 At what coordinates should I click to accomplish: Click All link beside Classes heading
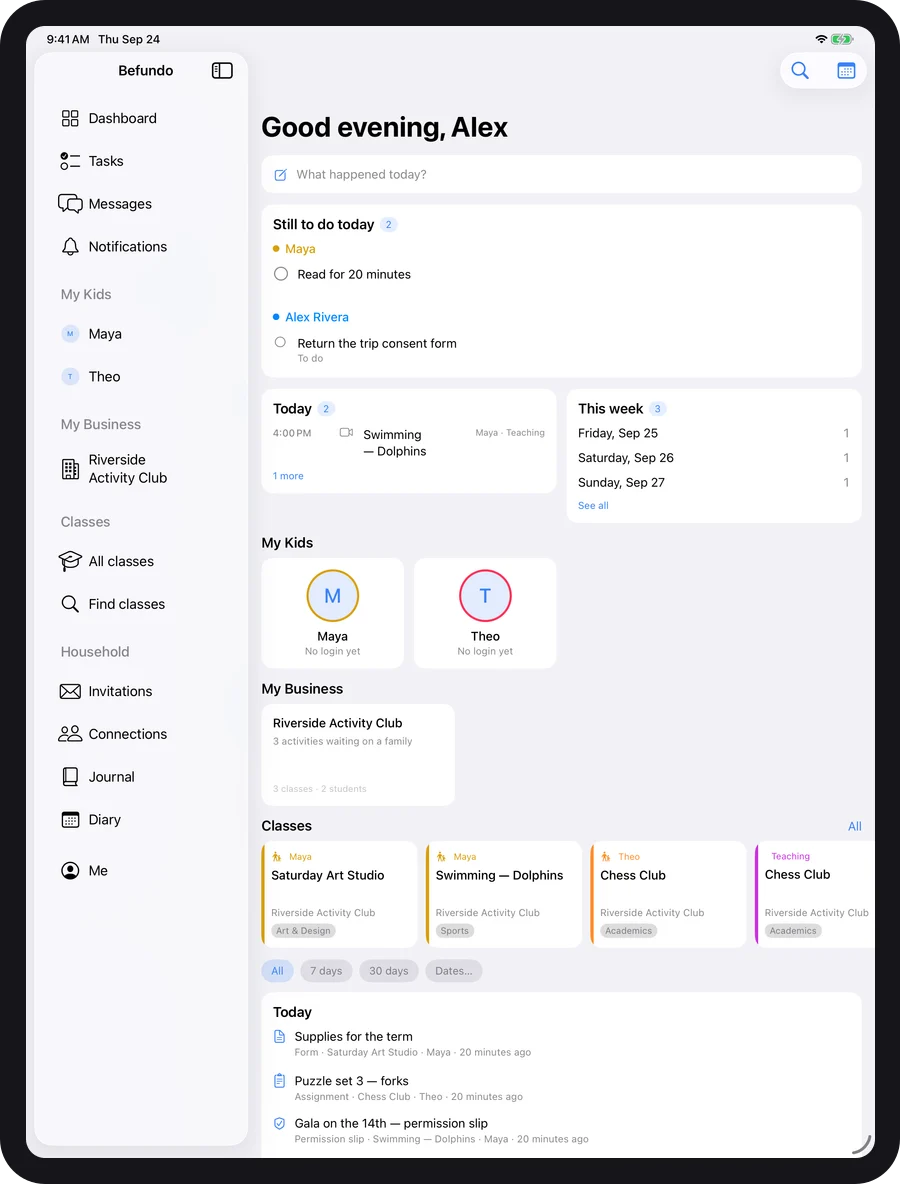click(855, 826)
